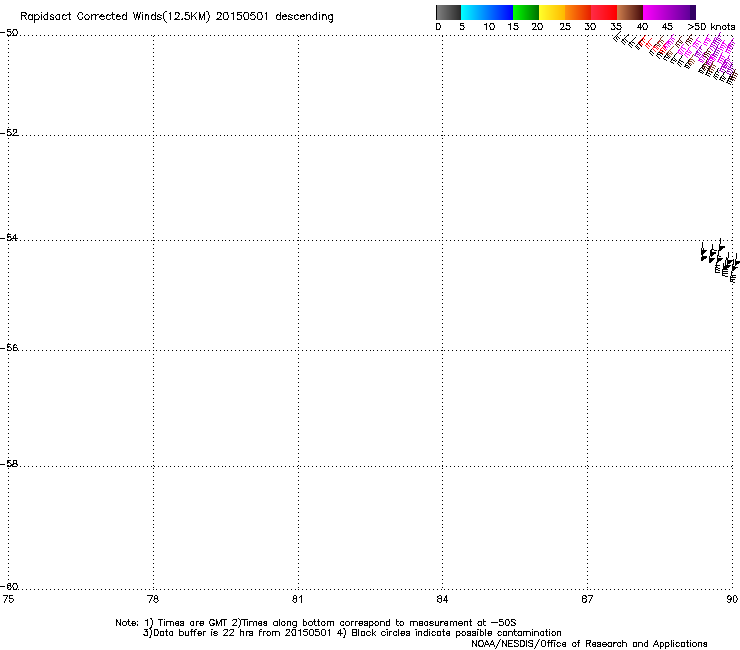The height and width of the screenshot is (650, 740).
Task: Click latitude label '-60'
Action: 9,586
